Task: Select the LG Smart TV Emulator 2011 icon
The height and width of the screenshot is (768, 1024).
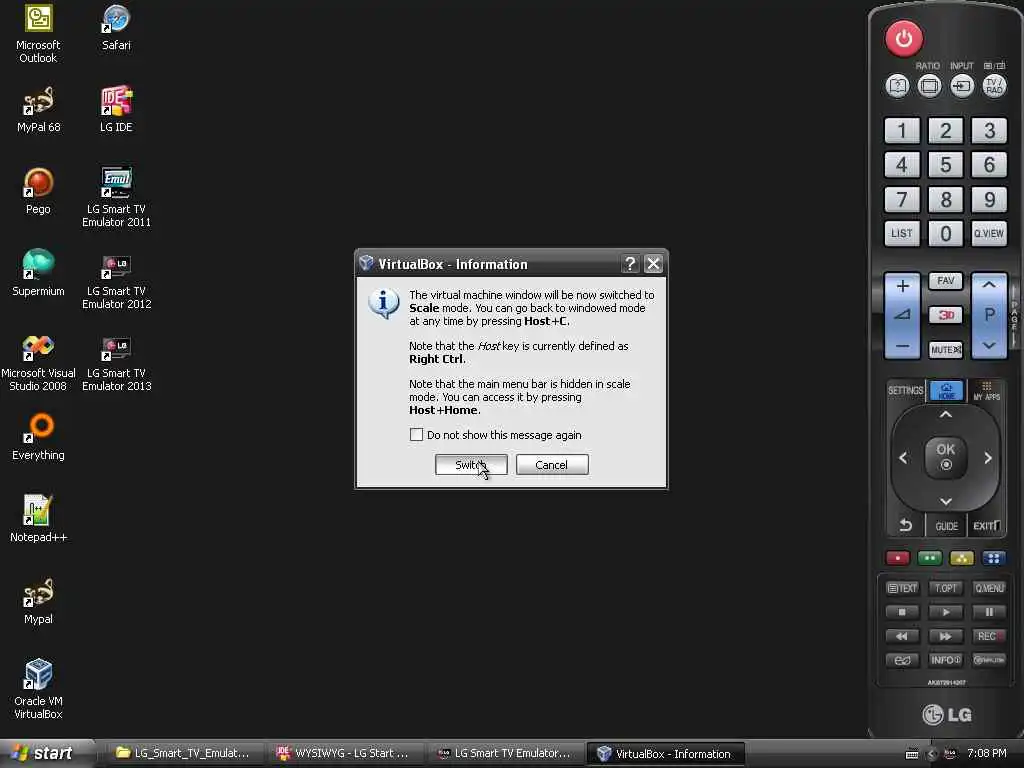Action: point(116,197)
